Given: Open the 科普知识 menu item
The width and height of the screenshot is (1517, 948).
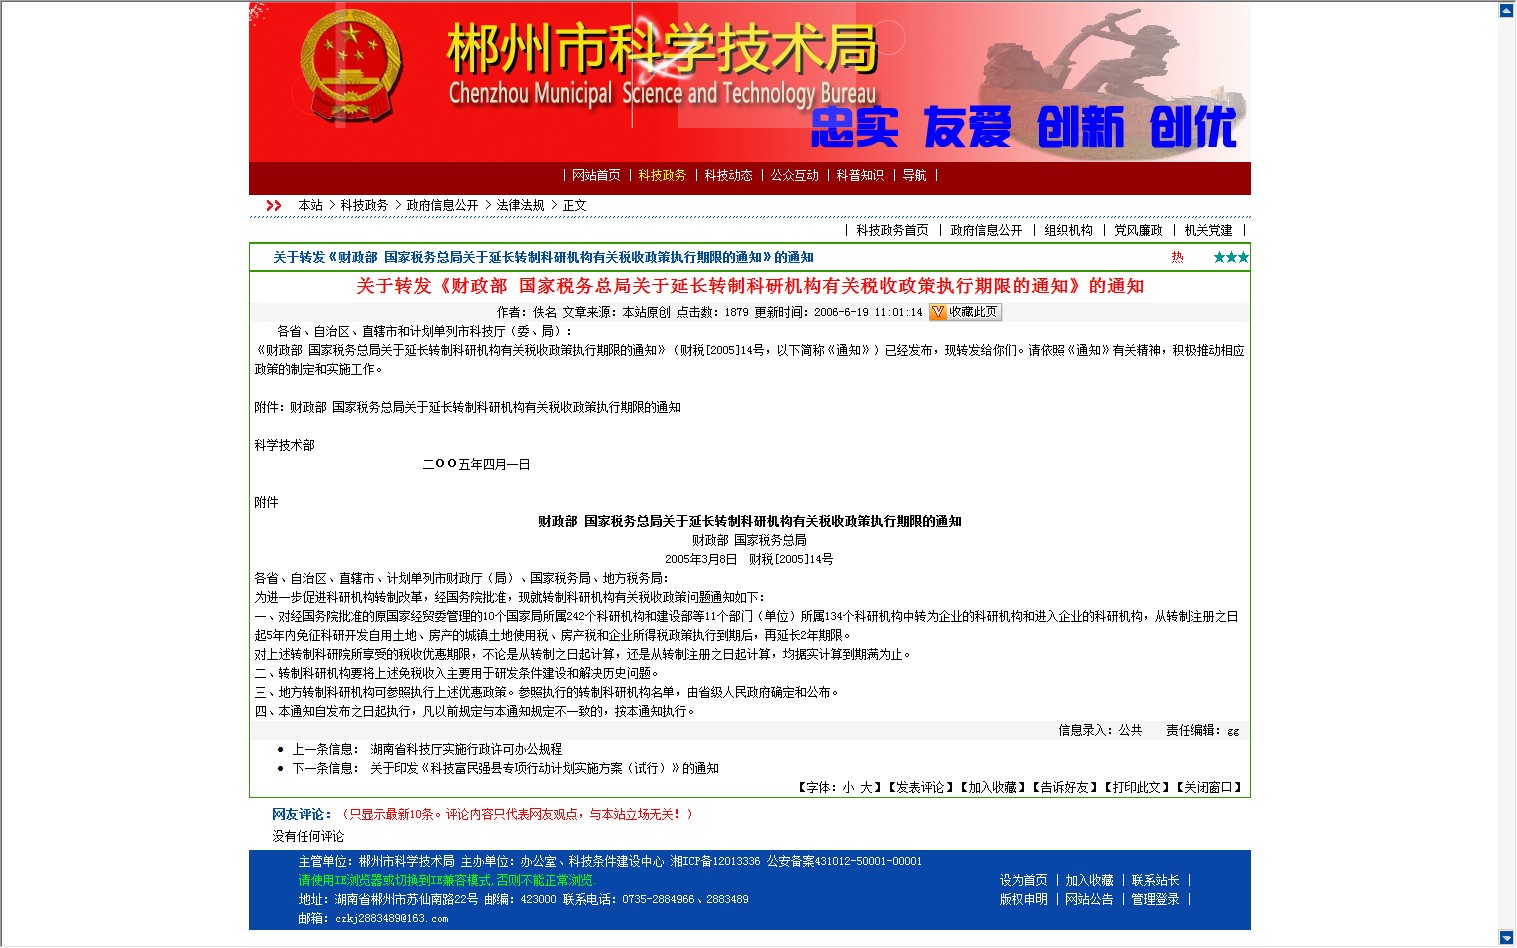Looking at the screenshot, I should pyautogui.click(x=860, y=175).
